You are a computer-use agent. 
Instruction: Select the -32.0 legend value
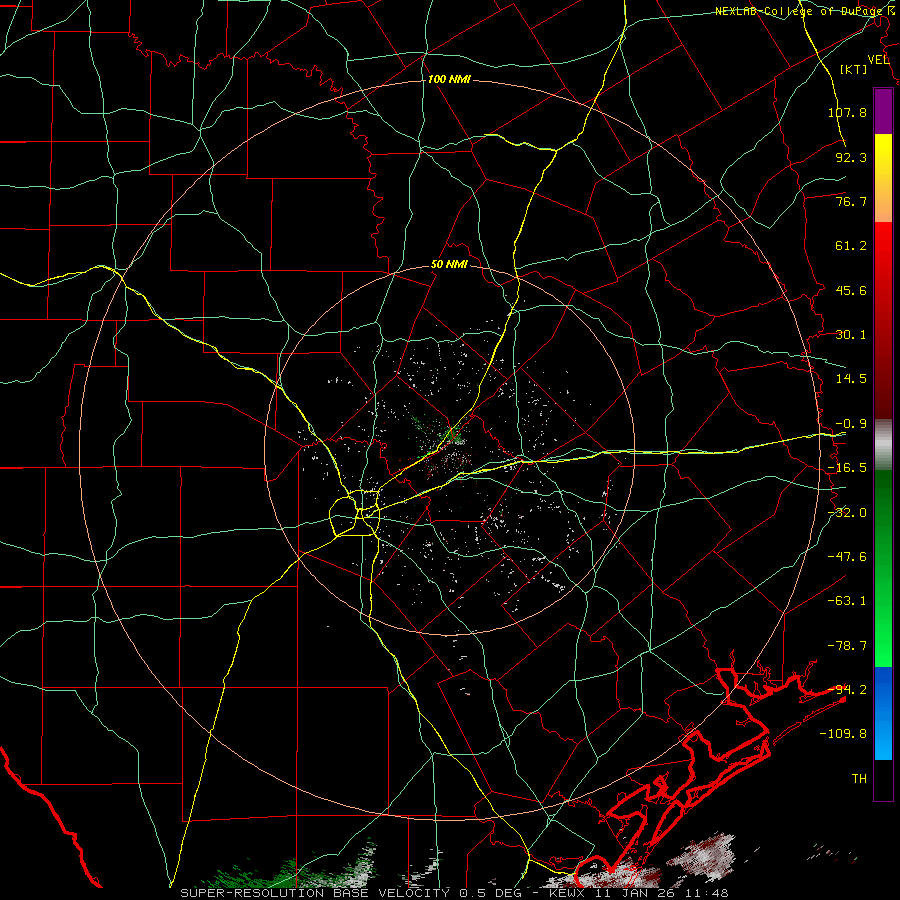pos(847,513)
